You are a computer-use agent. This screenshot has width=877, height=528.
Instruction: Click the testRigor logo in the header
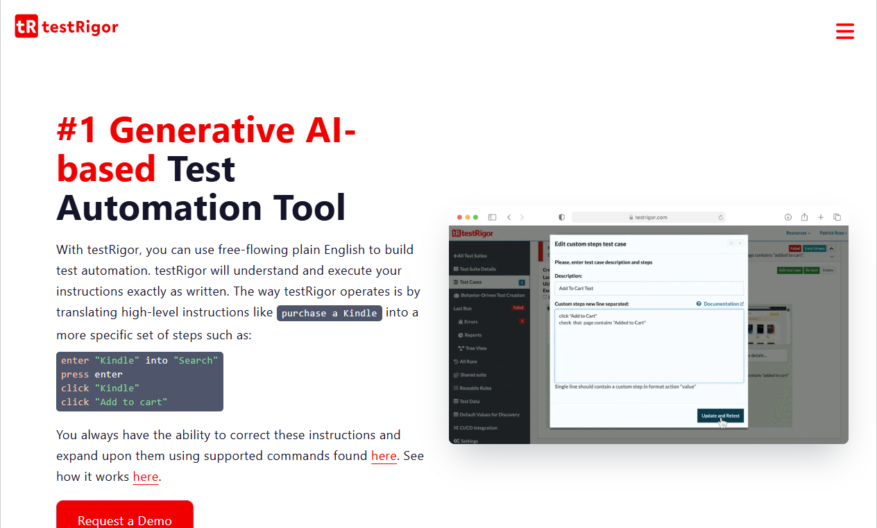coord(67,26)
